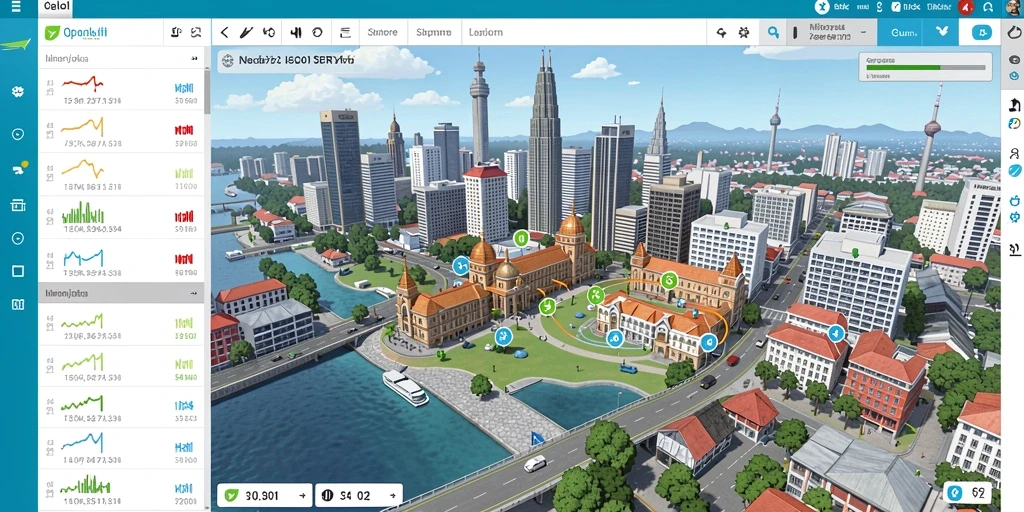Image resolution: width=1024 pixels, height=512 pixels.
Task: Click the green shield 30.901 button at bottom
Action: click(264, 495)
